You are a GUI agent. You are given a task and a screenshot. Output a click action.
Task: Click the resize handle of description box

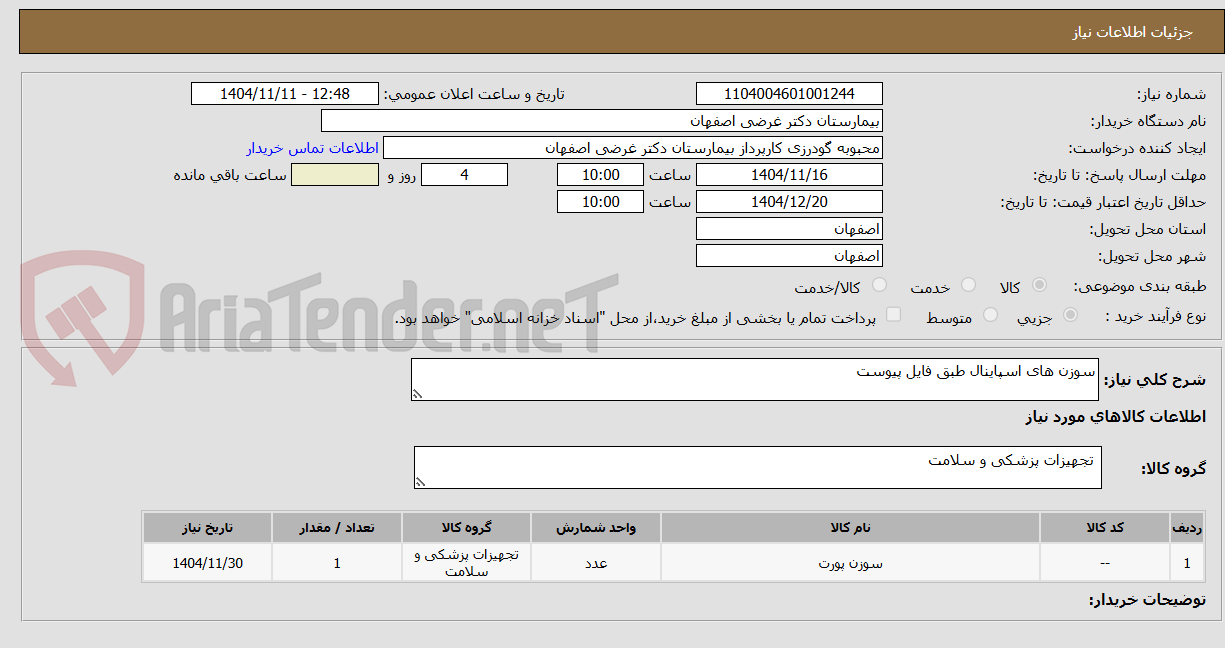418,395
